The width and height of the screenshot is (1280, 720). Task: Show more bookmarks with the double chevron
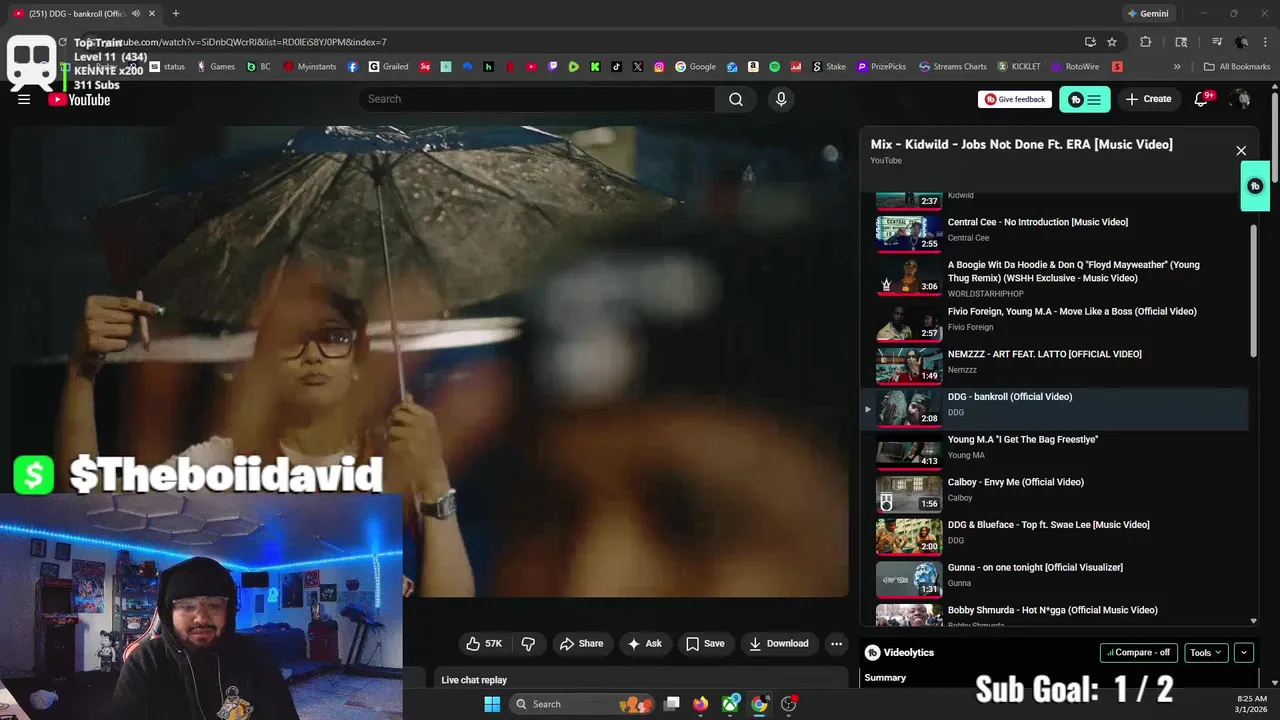1177,67
